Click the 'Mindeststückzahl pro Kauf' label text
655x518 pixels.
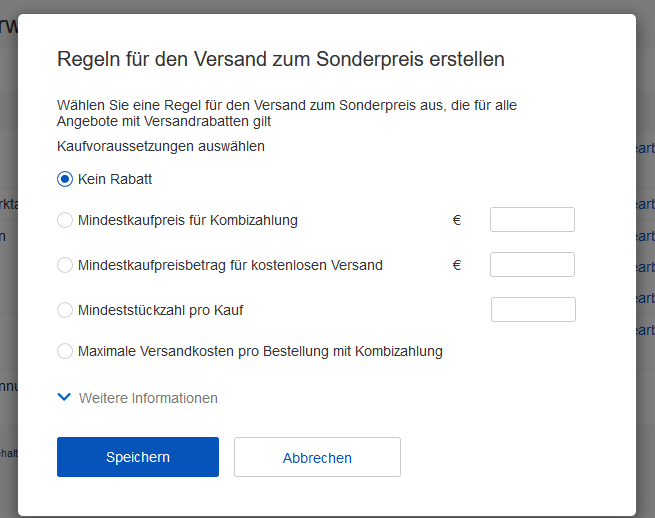click(161, 310)
